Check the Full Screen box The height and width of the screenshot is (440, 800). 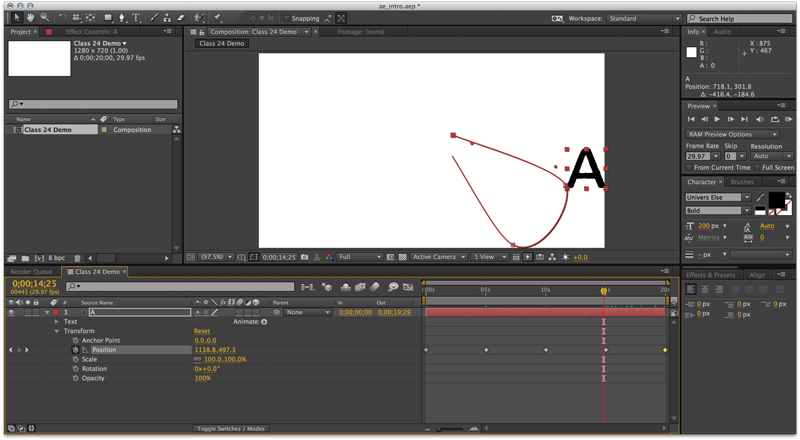click(757, 167)
